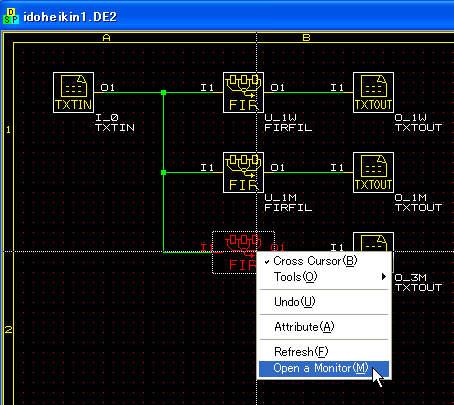This screenshot has width=454, height=405.
Task: Click the column B header label
Action: (306, 38)
